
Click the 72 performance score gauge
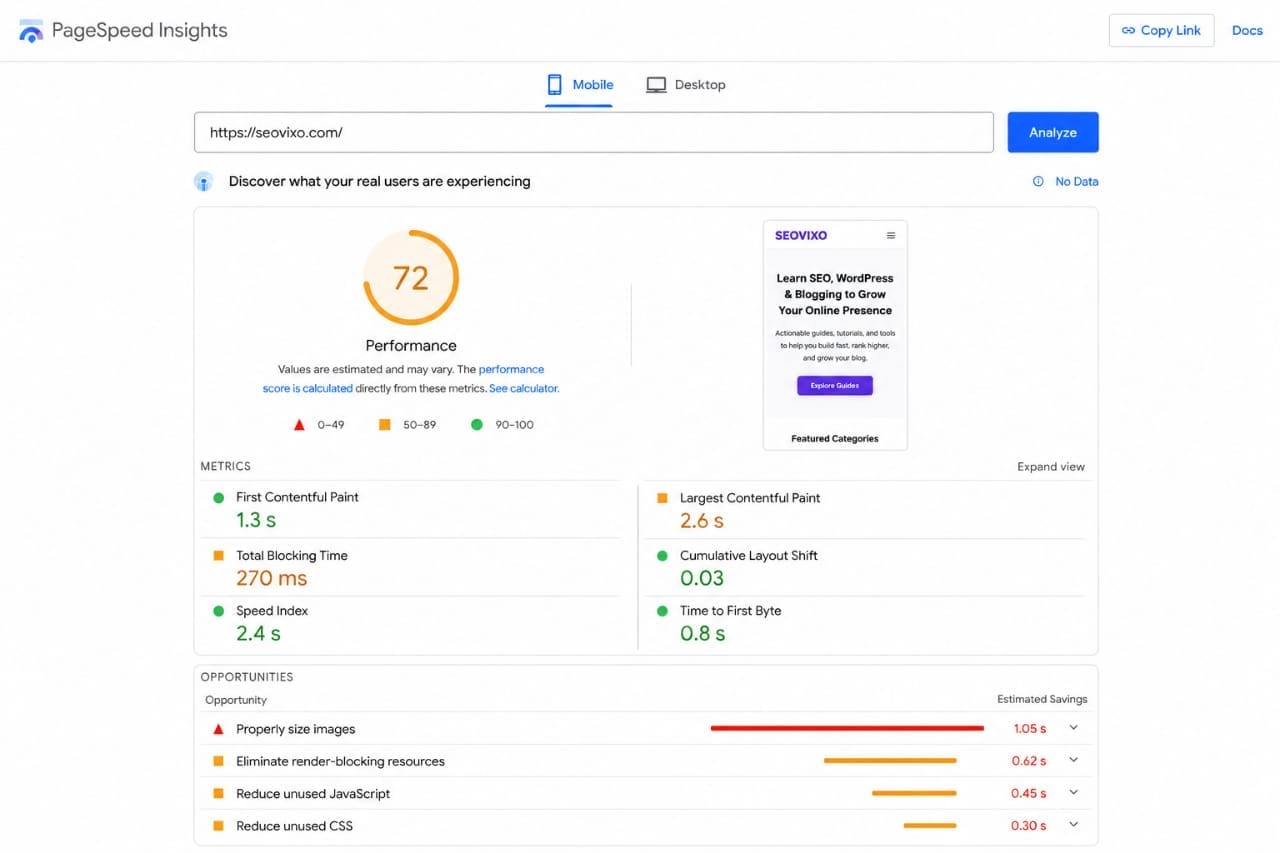tap(411, 277)
